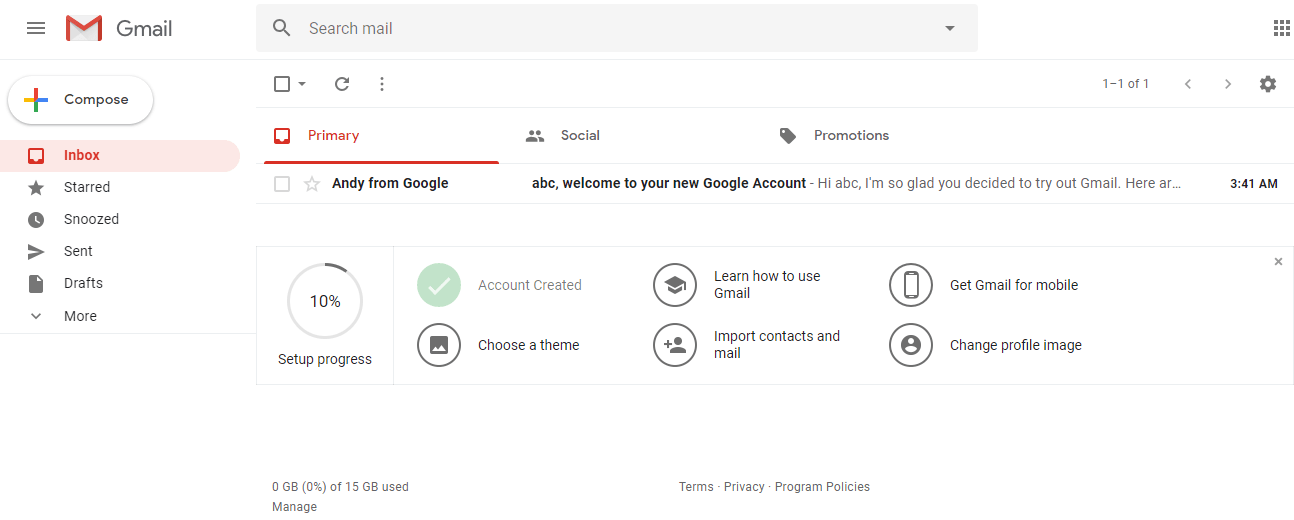Open the main menu hamburger icon
The width and height of the screenshot is (1294, 520).
point(36,28)
